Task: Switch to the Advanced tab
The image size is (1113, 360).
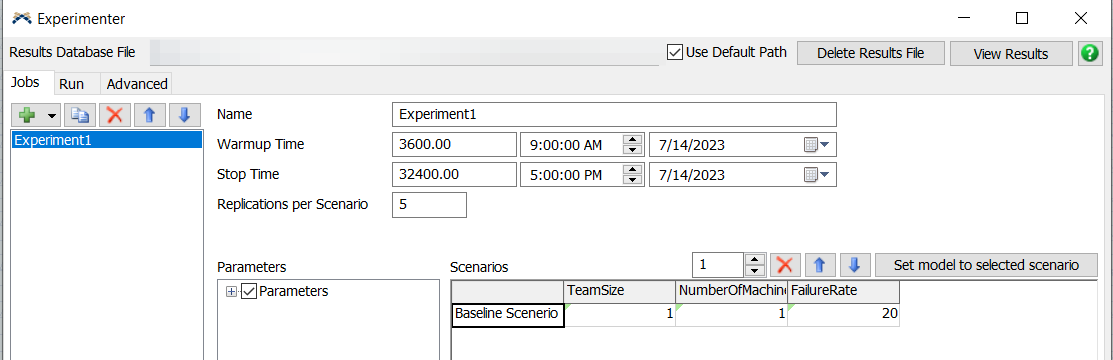Action: [137, 84]
